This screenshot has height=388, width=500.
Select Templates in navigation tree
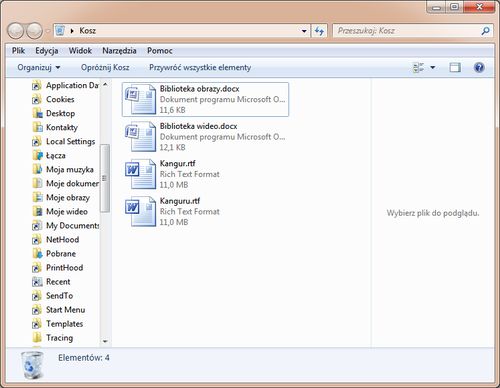(x=64, y=324)
